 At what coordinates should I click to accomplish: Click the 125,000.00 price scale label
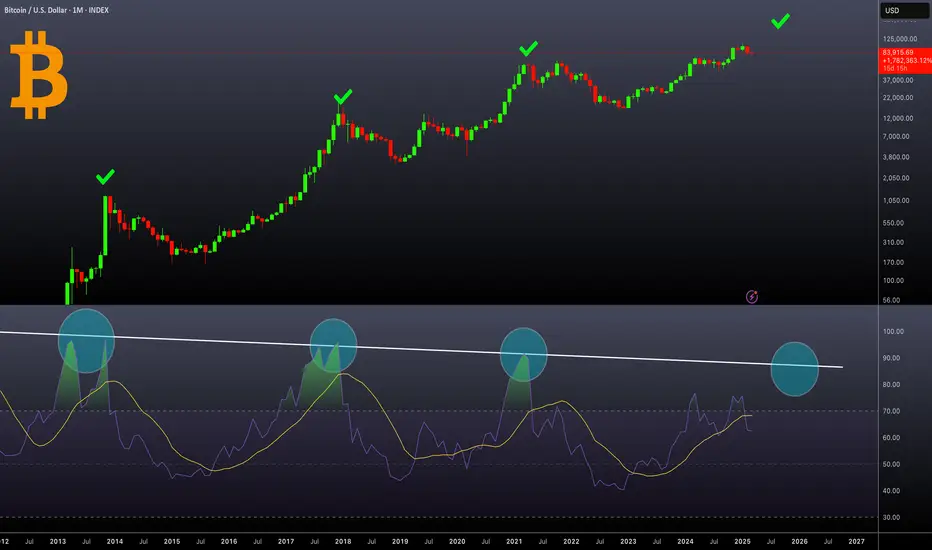click(x=900, y=39)
